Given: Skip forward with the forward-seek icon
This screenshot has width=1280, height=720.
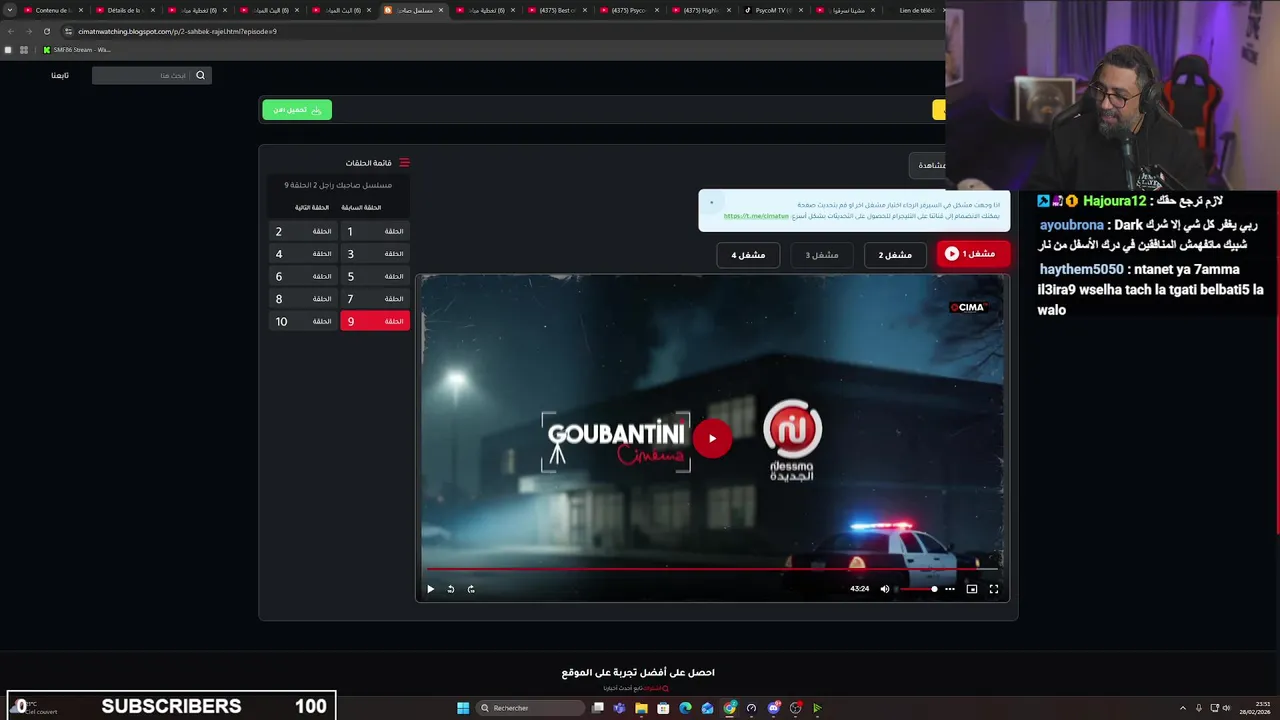Looking at the screenshot, I should [x=471, y=589].
